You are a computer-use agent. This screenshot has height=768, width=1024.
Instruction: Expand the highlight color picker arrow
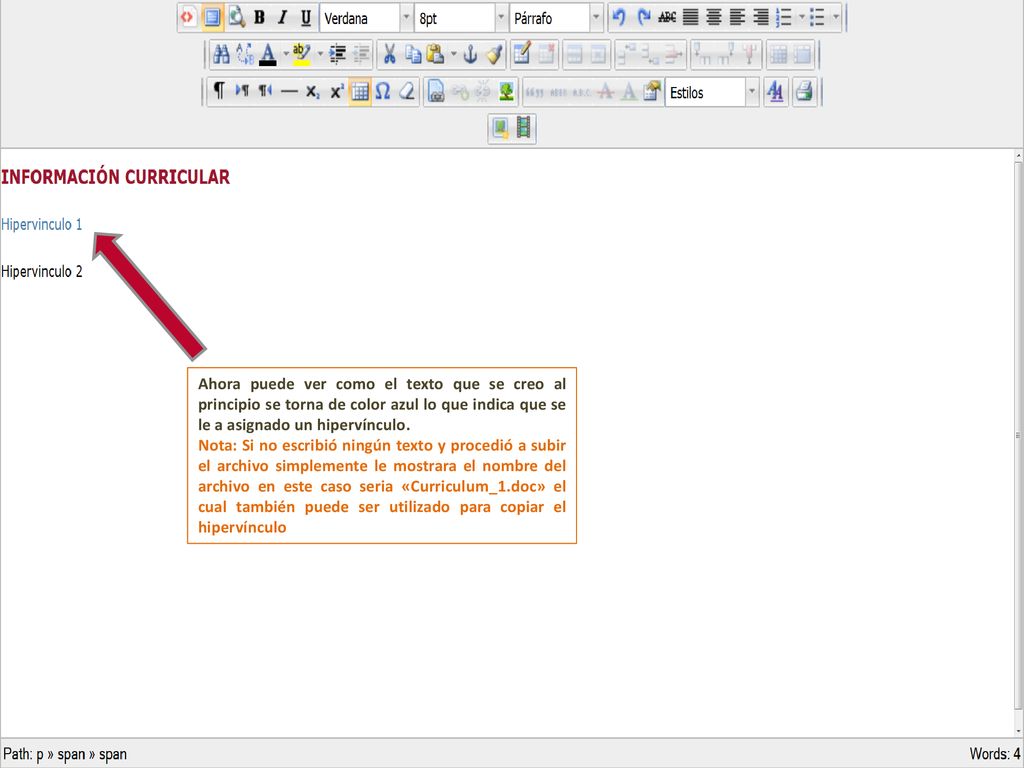[319, 55]
